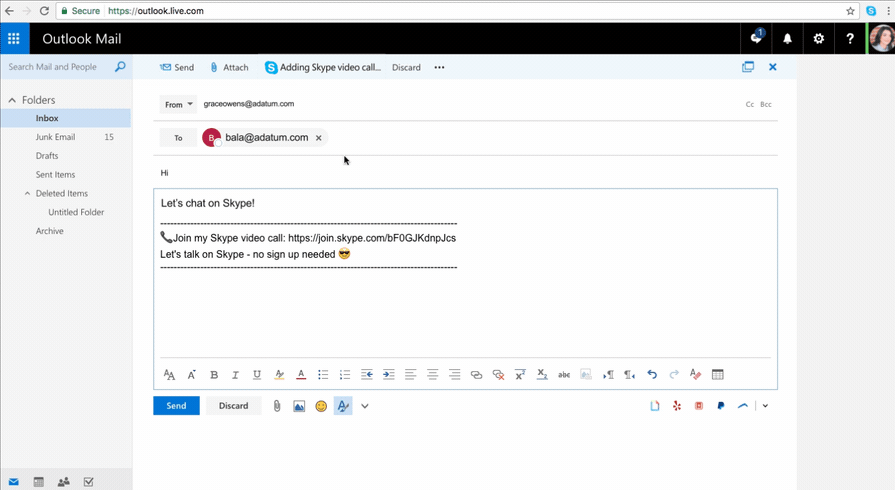Image resolution: width=895 pixels, height=490 pixels.
Task: Click the subject line field
Action: tap(465, 172)
